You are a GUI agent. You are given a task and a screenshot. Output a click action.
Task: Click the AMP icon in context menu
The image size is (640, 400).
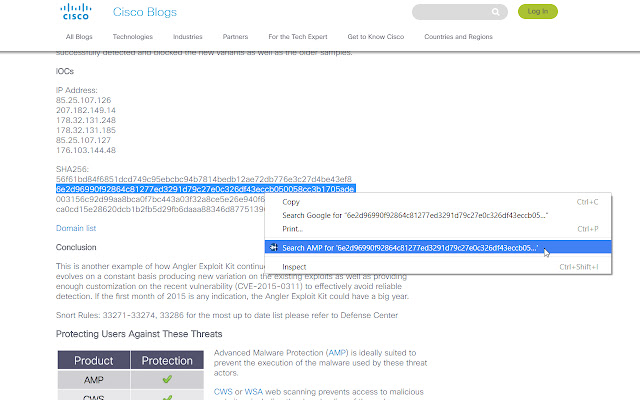tap(274, 247)
